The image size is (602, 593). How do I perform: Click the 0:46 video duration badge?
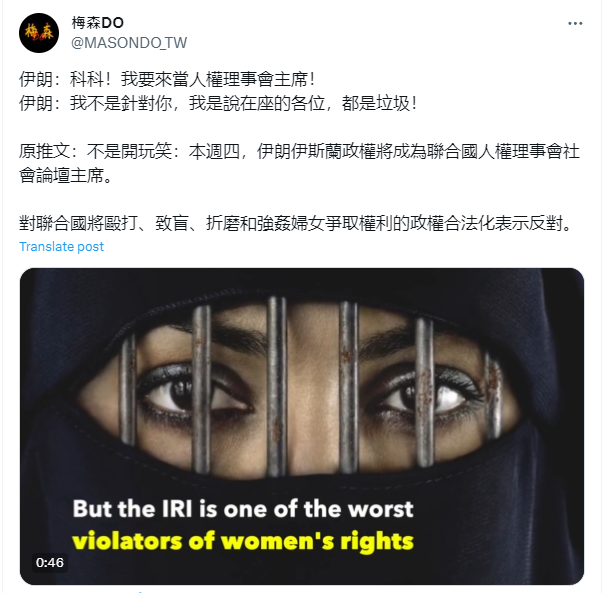pyautogui.click(x=50, y=563)
